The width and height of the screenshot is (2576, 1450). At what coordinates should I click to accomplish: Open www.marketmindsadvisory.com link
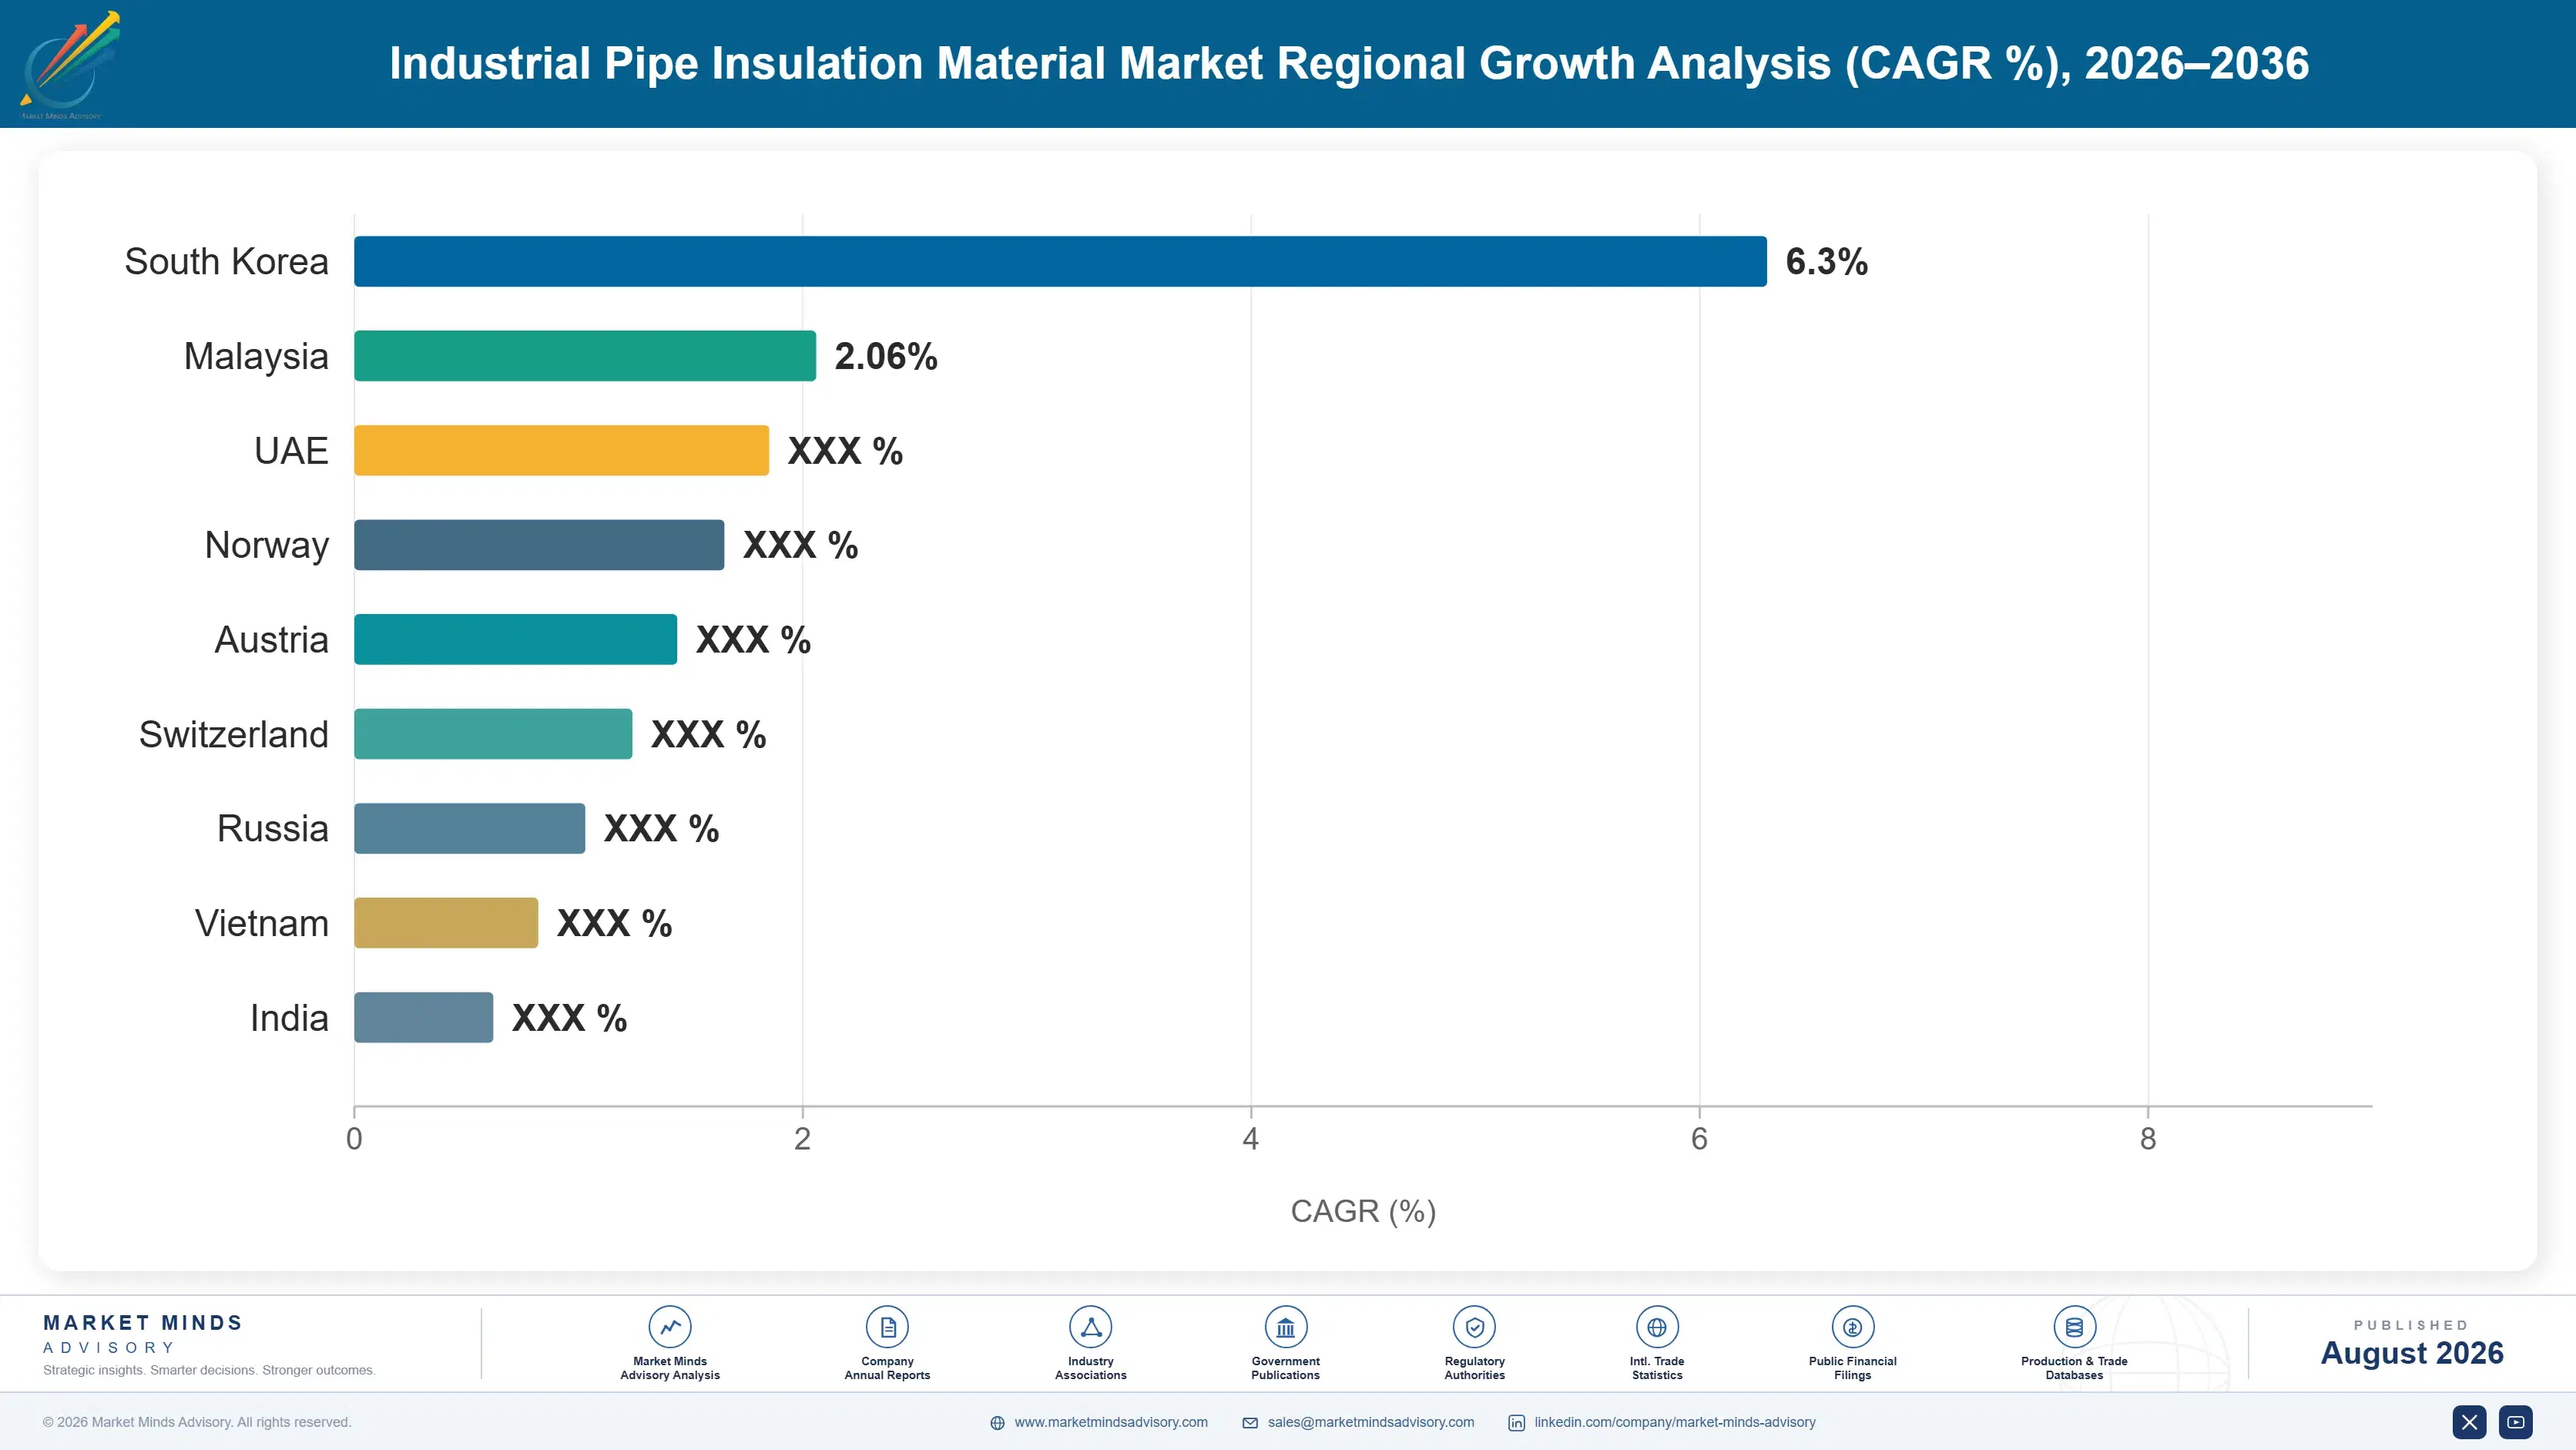[1111, 1422]
